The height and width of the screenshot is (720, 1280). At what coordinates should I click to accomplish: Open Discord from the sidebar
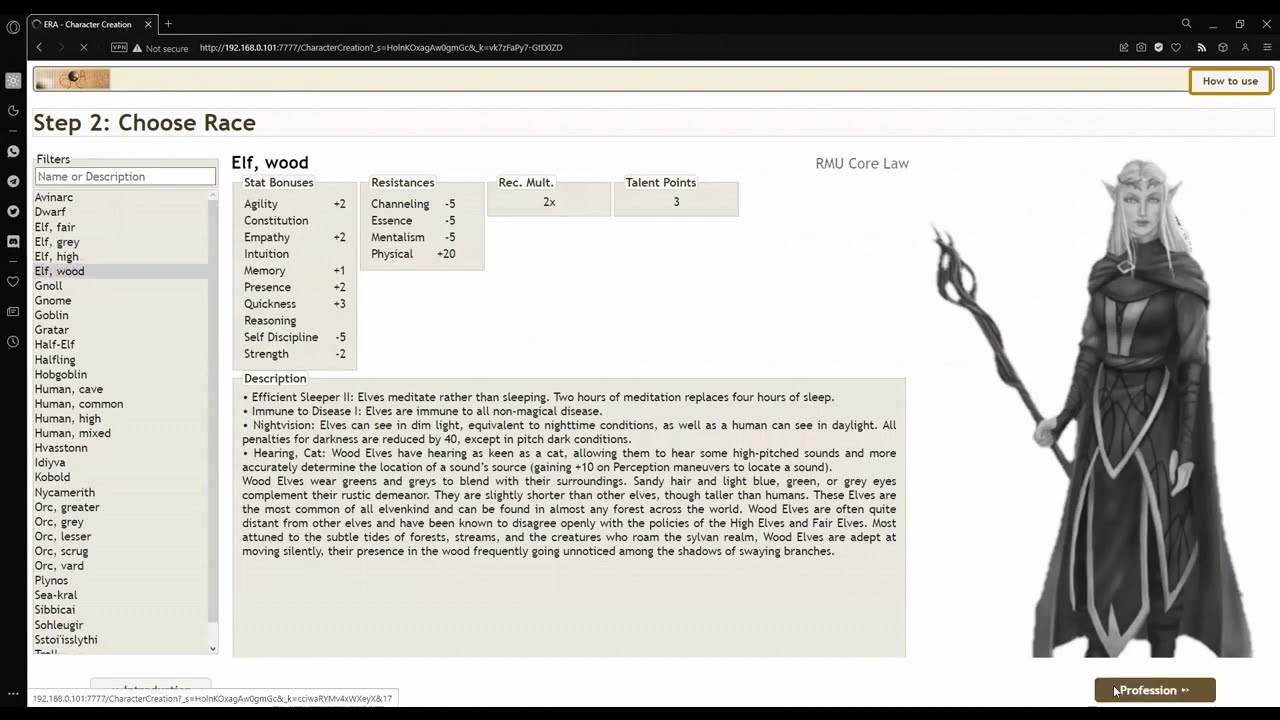click(13, 241)
